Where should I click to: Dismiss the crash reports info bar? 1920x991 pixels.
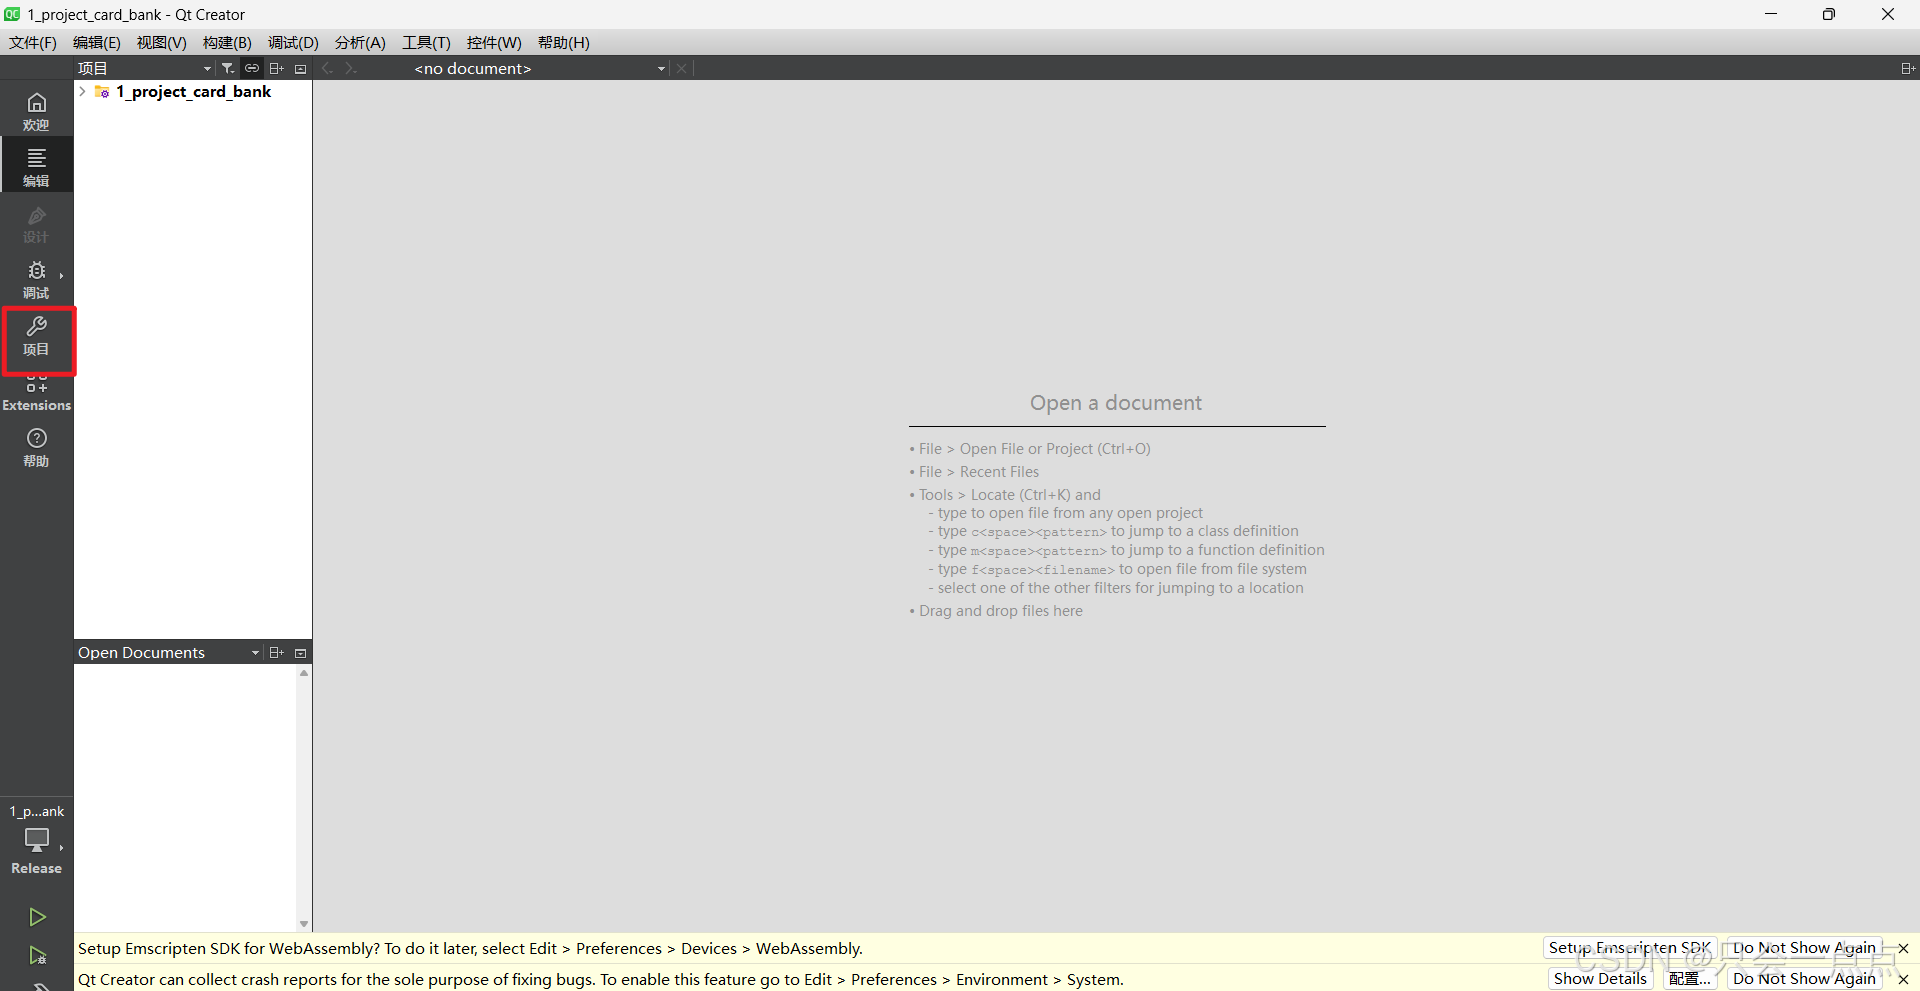(x=1903, y=979)
